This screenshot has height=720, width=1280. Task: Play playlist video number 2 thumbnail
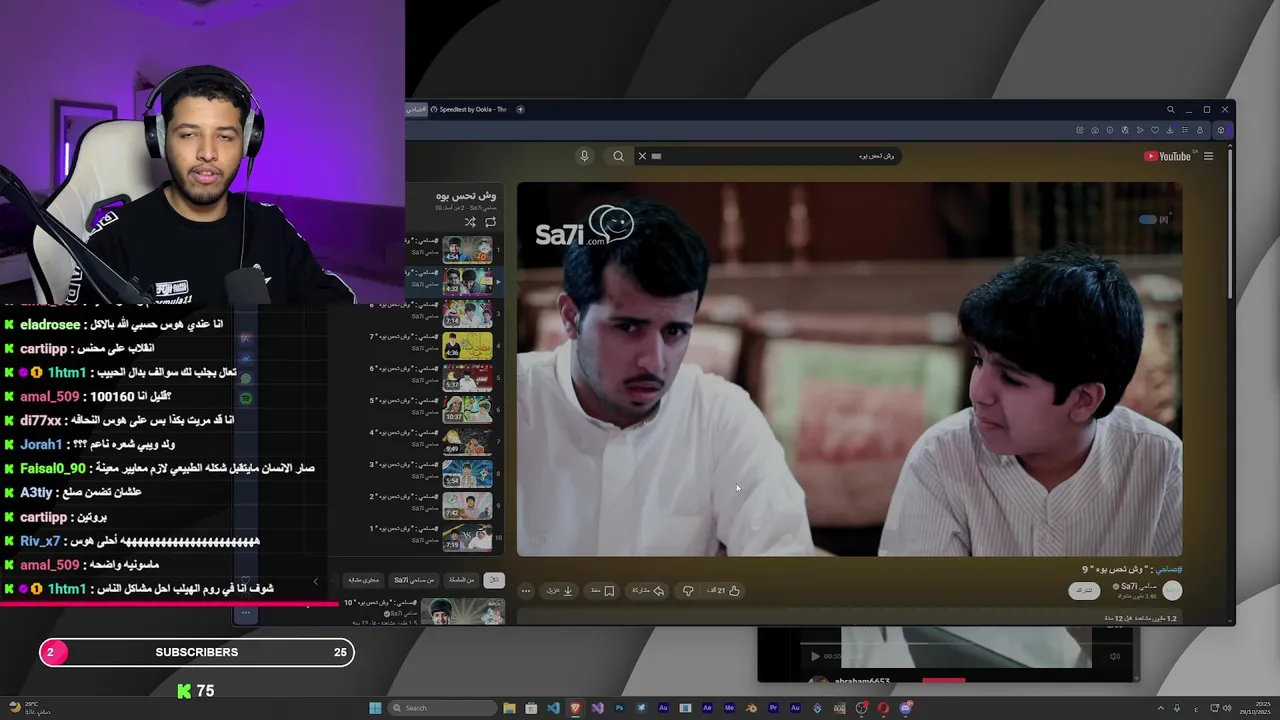click(468, 505)
